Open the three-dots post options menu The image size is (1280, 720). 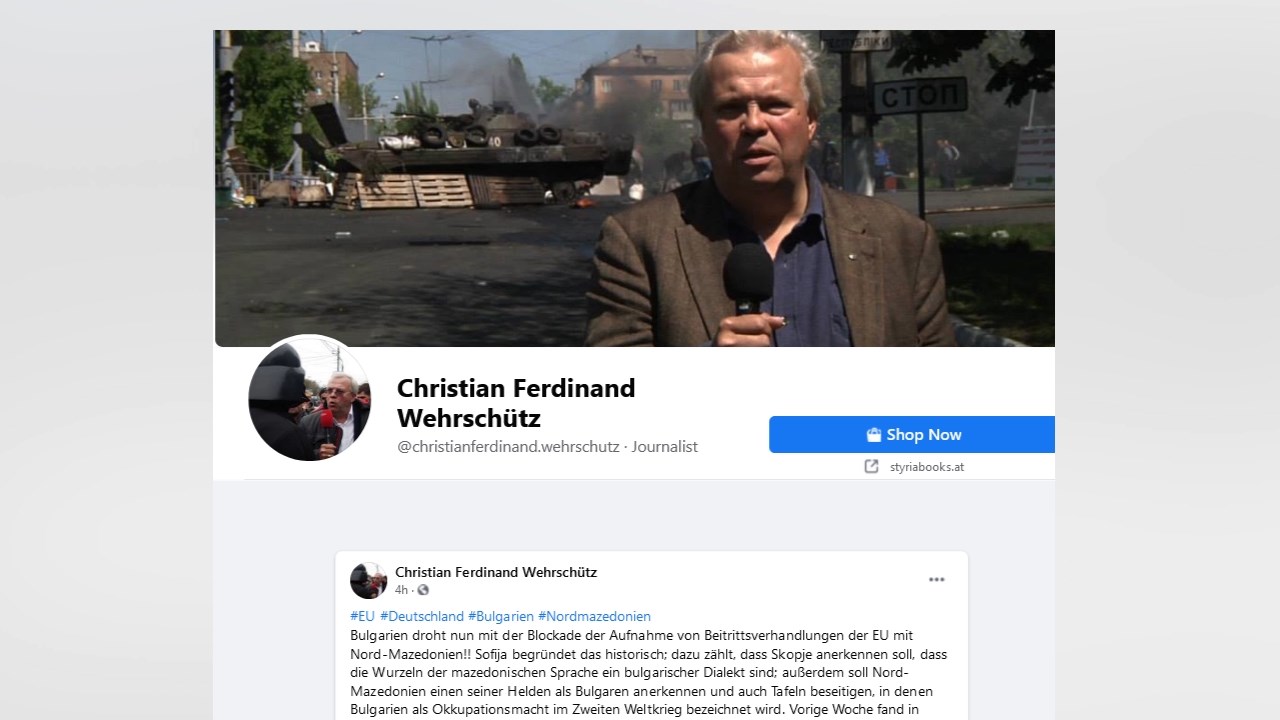(x=936, y=580)
